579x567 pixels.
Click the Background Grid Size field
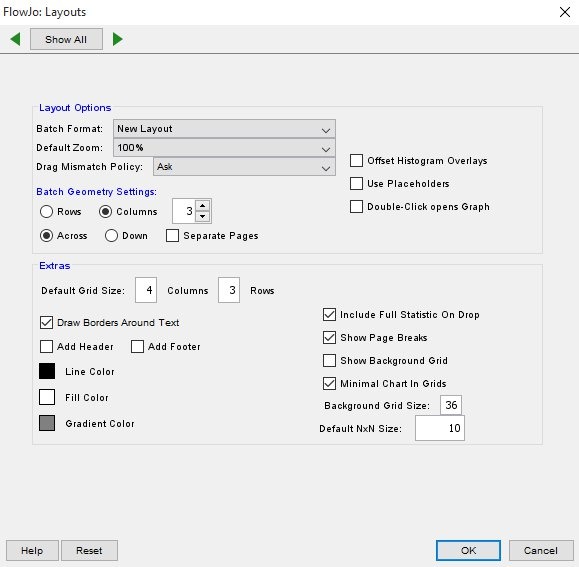(x=451, y=405)
